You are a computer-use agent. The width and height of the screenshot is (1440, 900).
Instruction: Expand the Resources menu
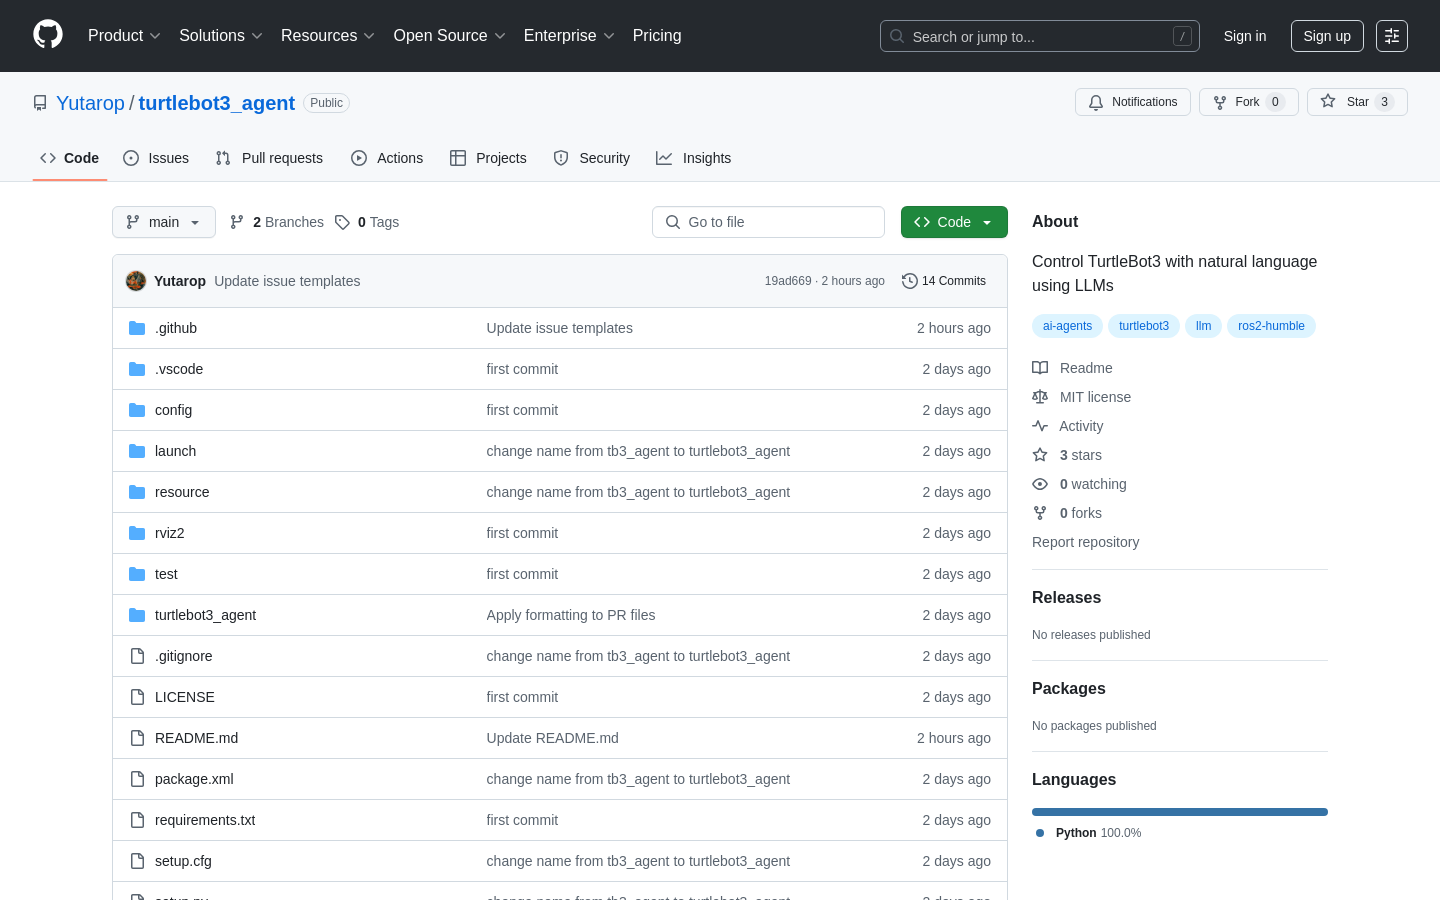pos(328,36)
